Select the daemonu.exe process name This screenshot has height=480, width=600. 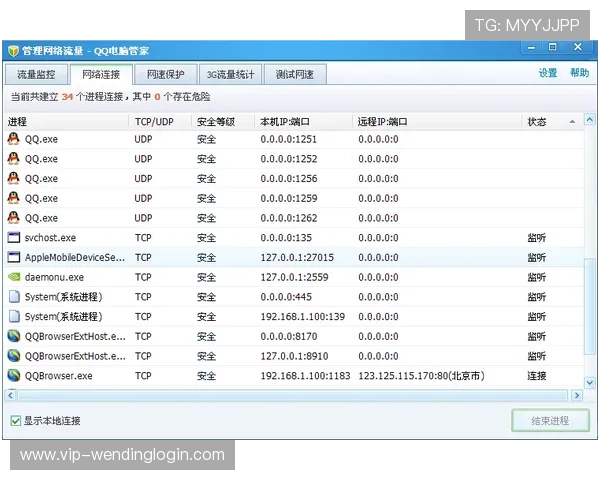[54, 277]
